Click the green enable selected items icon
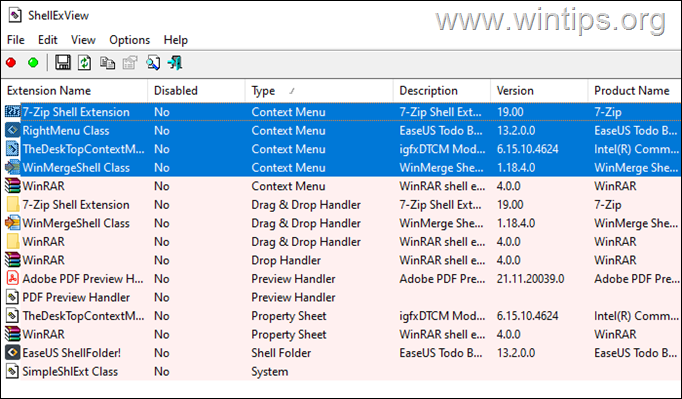The height and width of the screenshot is (399, 682). point(33,63)
